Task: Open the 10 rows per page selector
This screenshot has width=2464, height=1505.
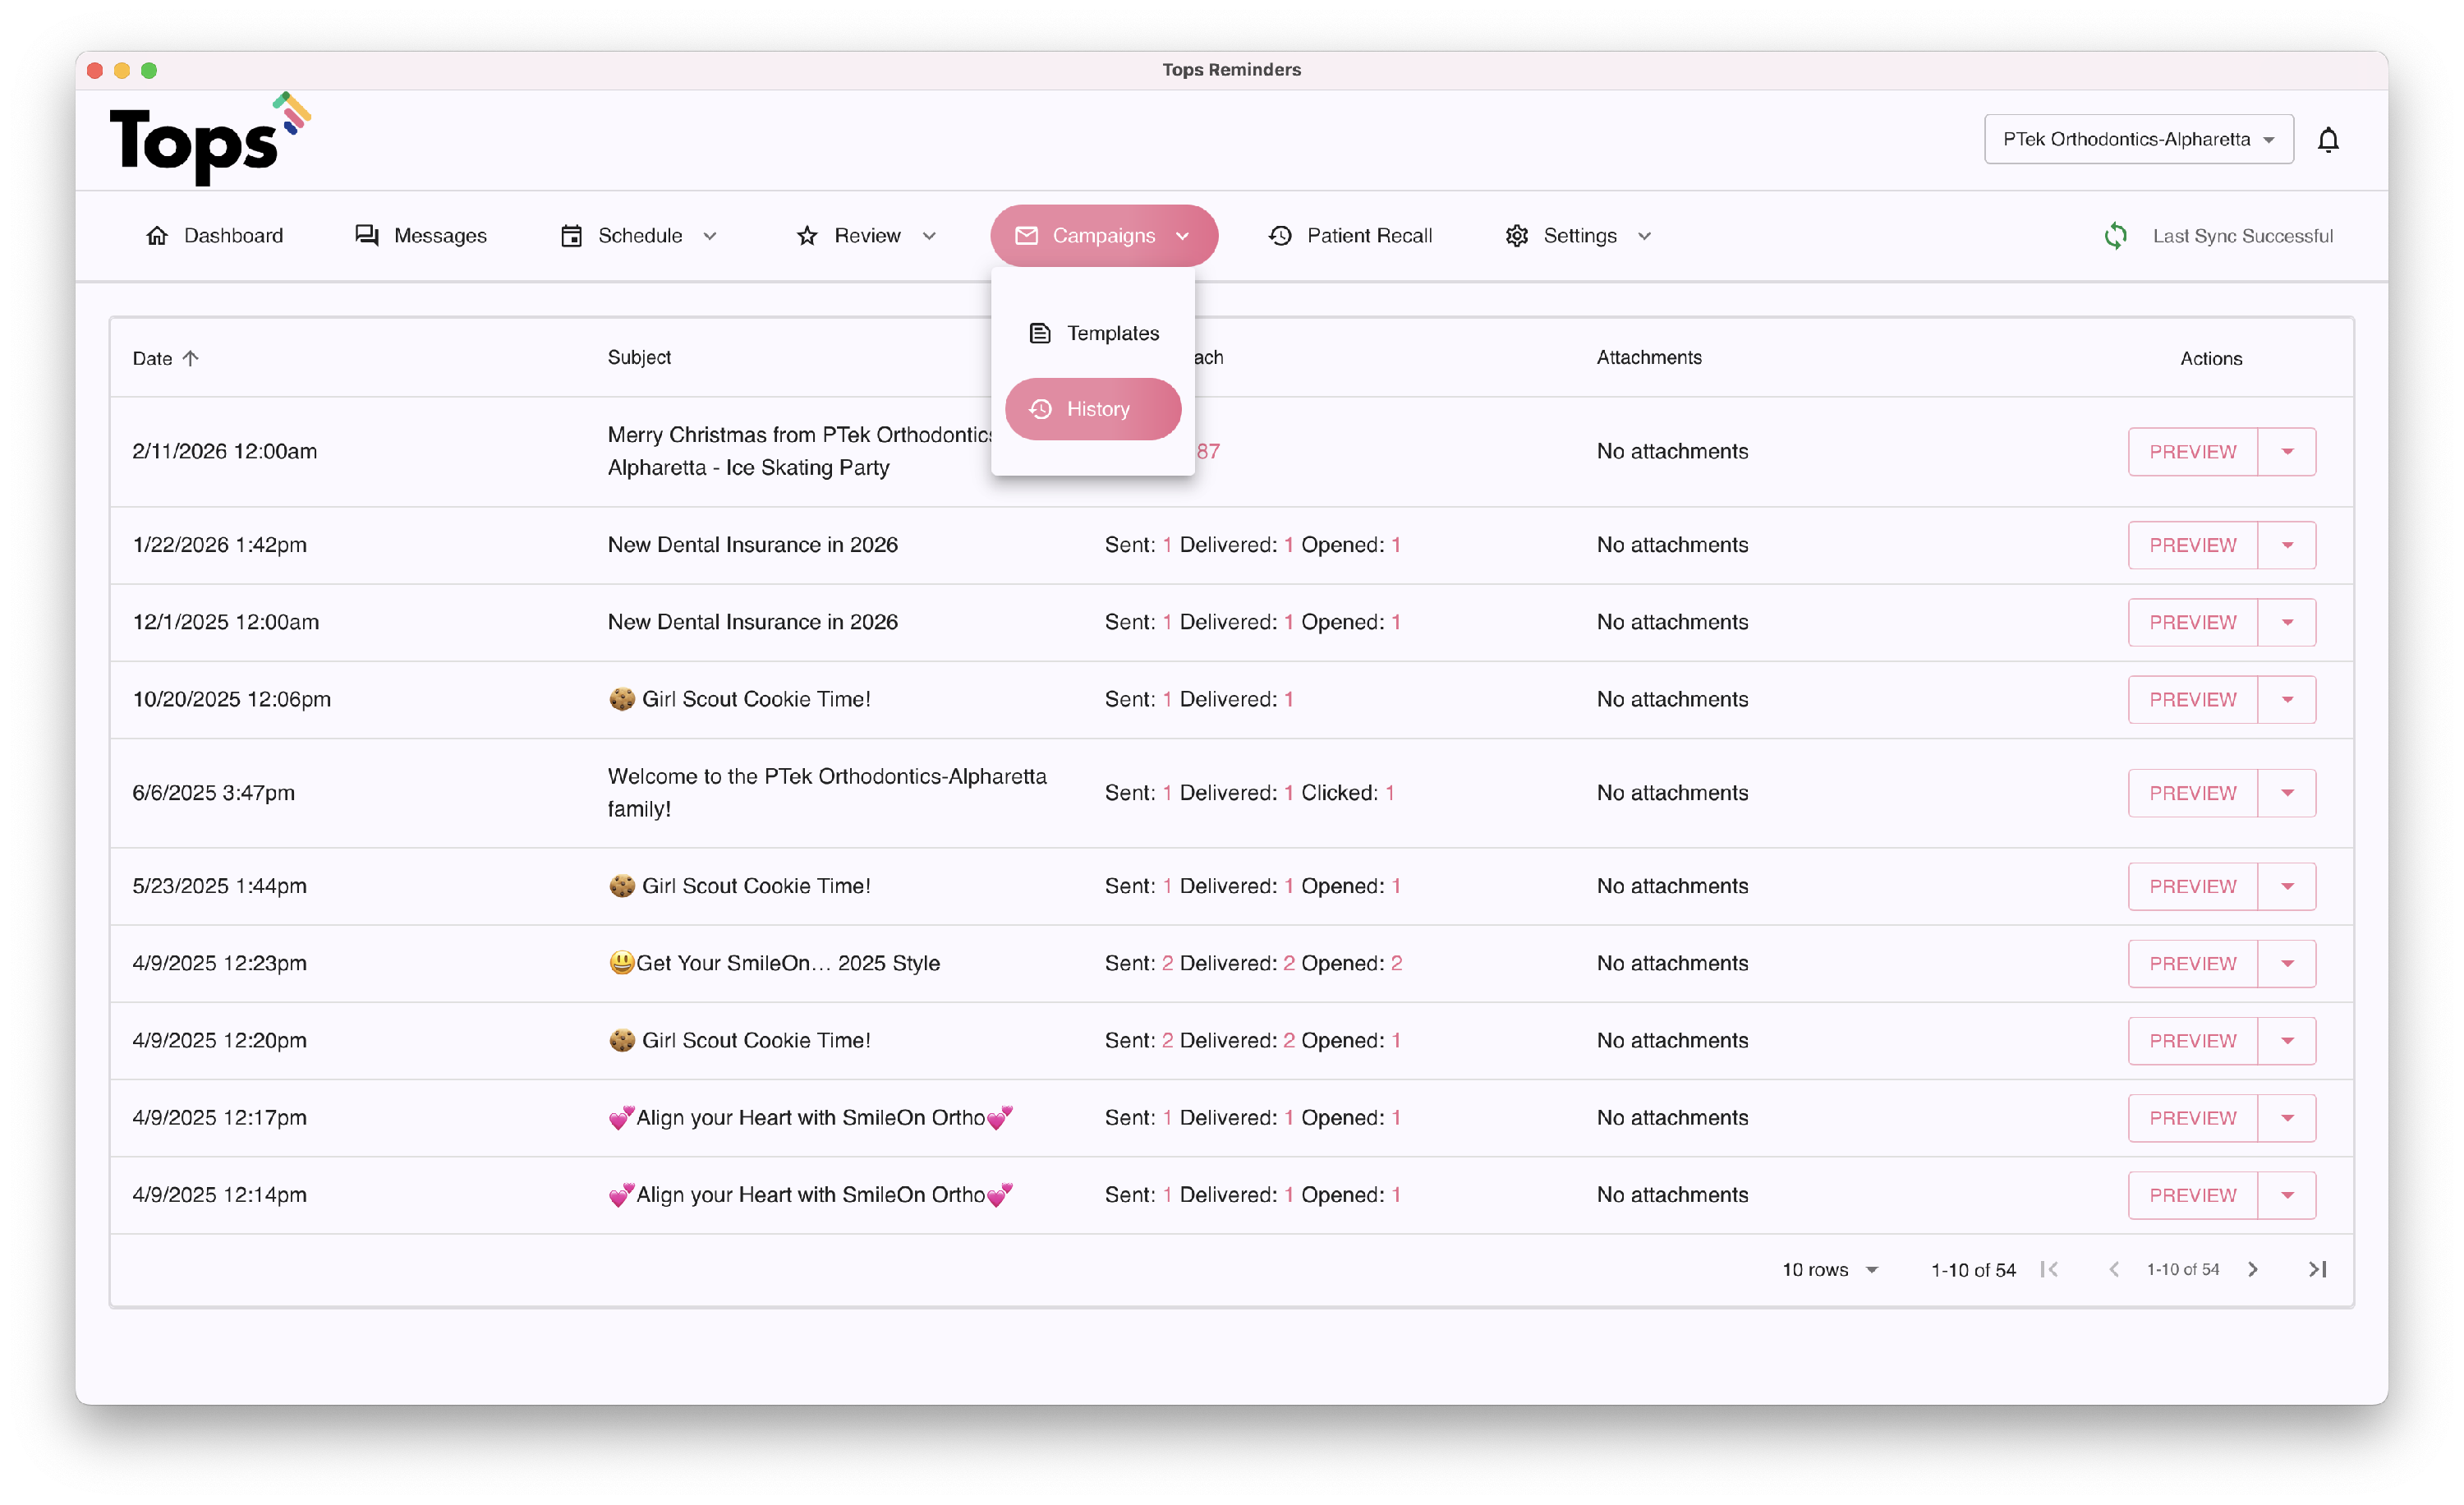Action: coord(1829,1269)
